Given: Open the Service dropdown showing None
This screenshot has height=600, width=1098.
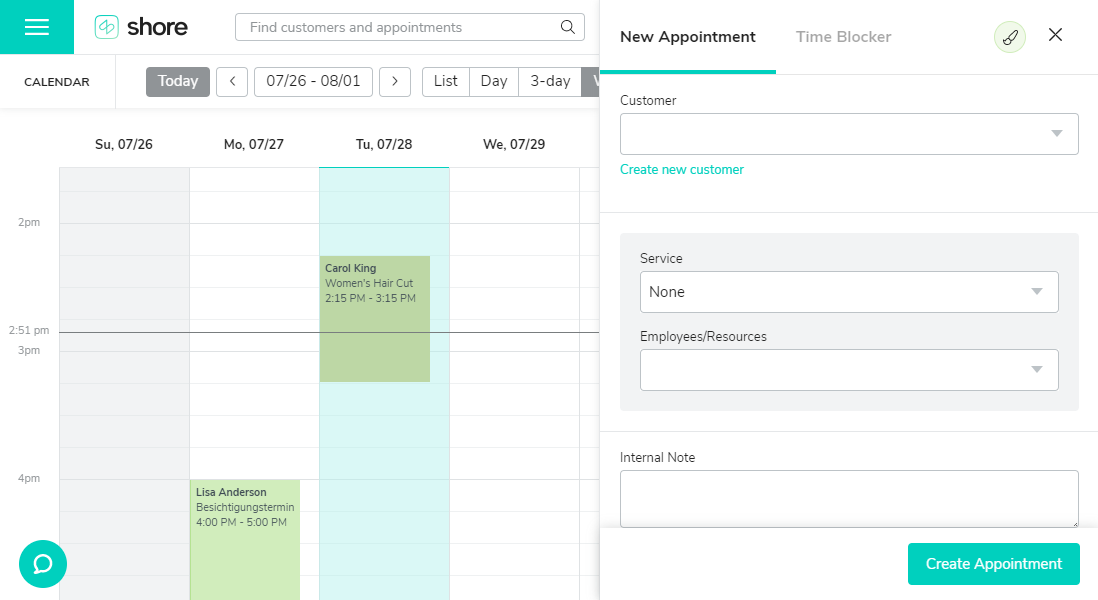Looking at the screenshot, I should (849, 292).
